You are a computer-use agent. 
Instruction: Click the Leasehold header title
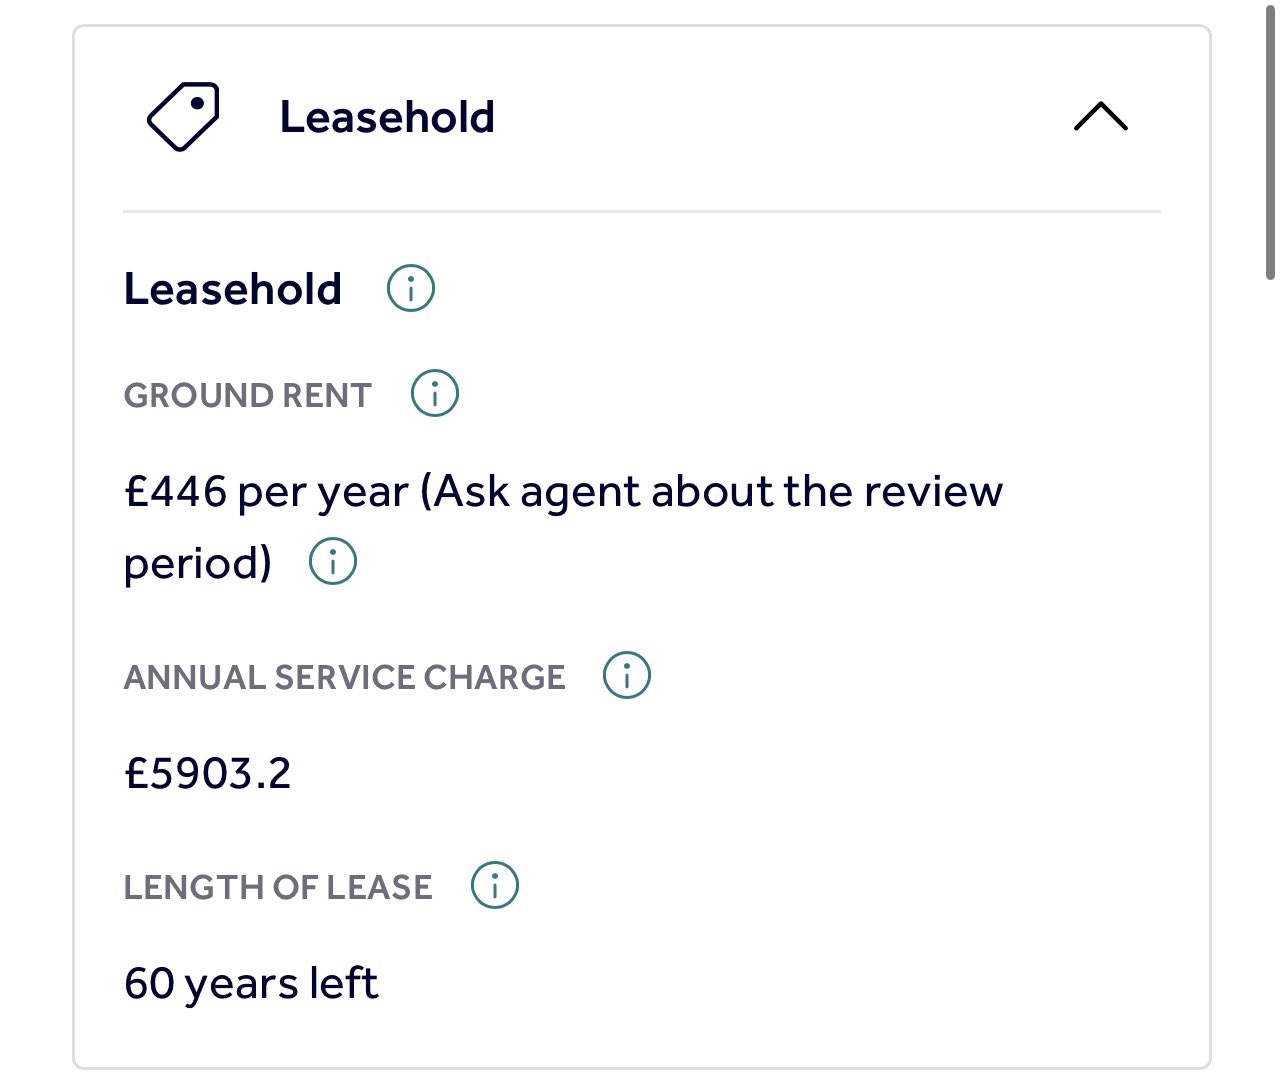coord(387,117)
